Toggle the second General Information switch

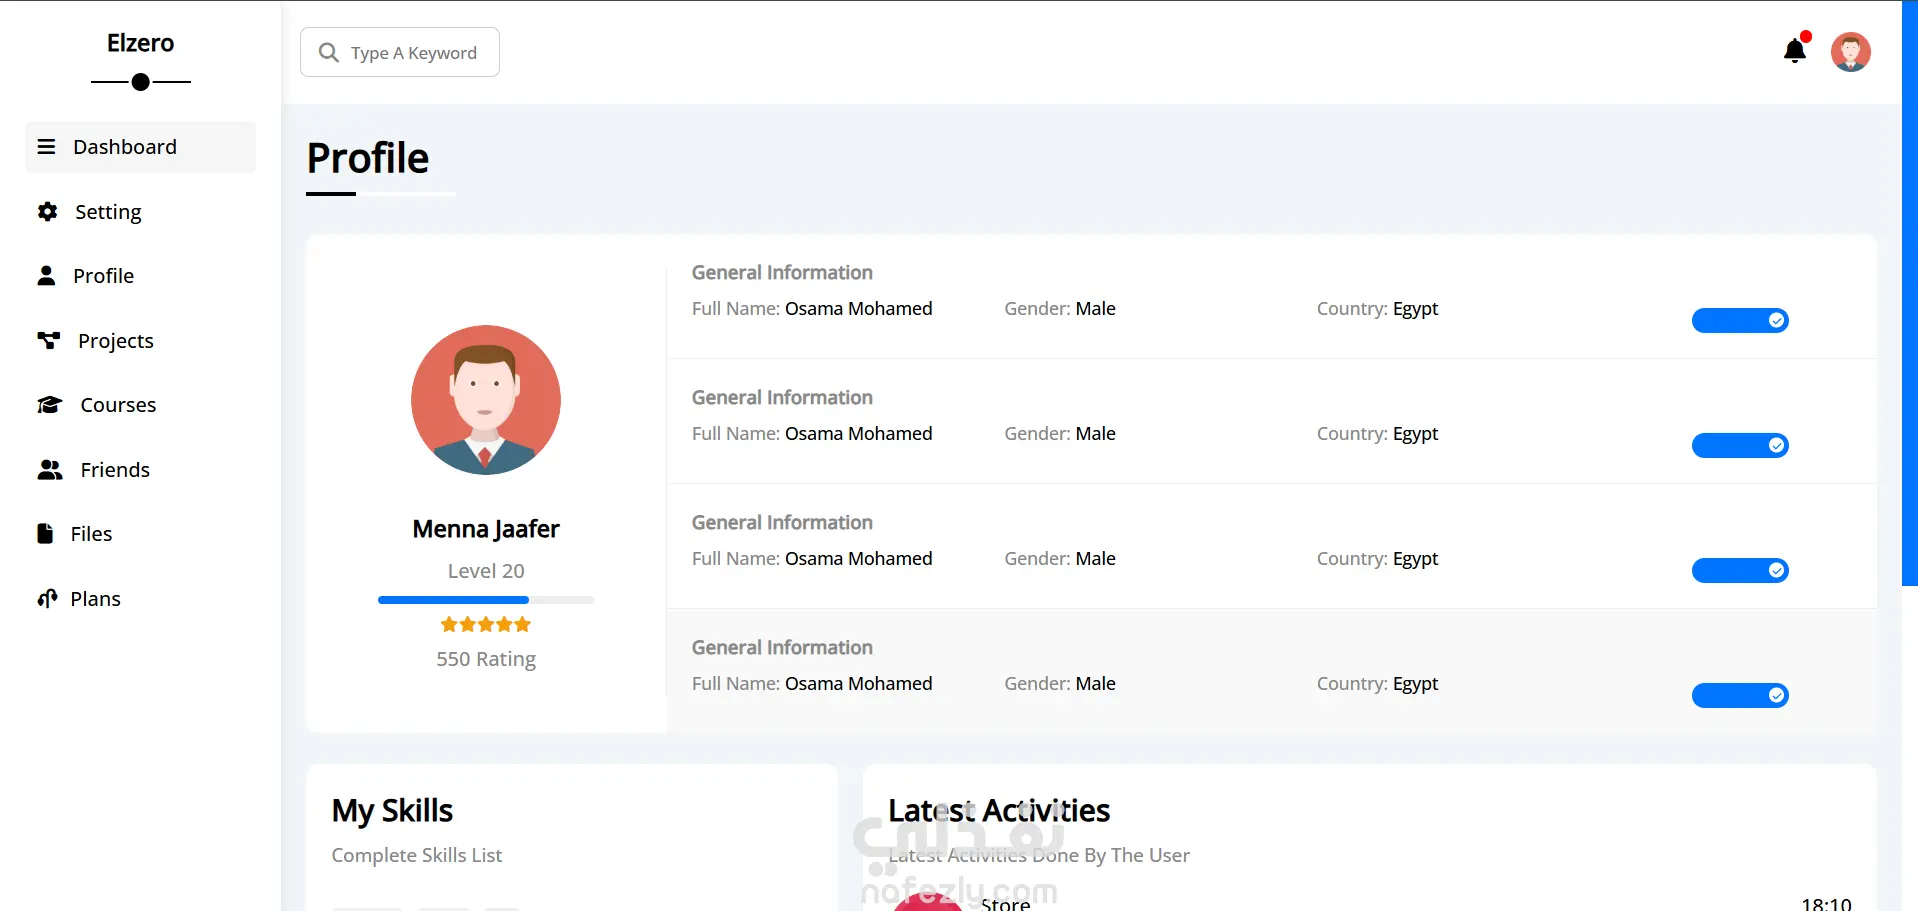pyautogui.click(x=1740, y=445)
